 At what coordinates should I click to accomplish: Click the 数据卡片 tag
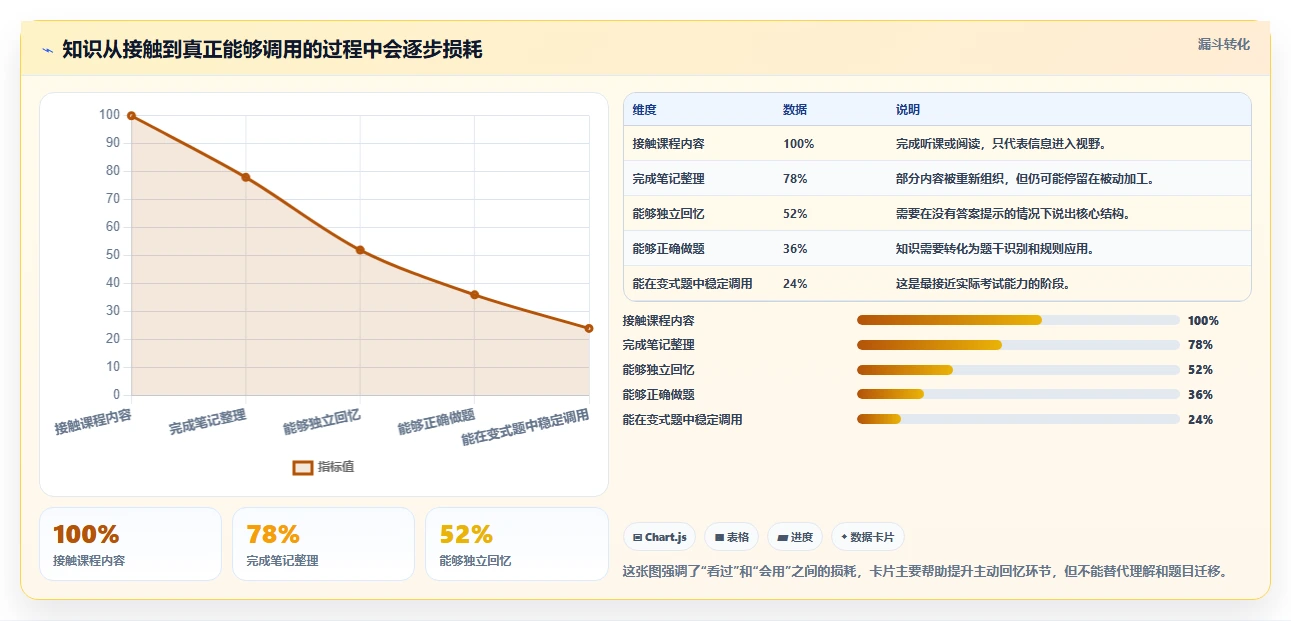click(868, 537)
